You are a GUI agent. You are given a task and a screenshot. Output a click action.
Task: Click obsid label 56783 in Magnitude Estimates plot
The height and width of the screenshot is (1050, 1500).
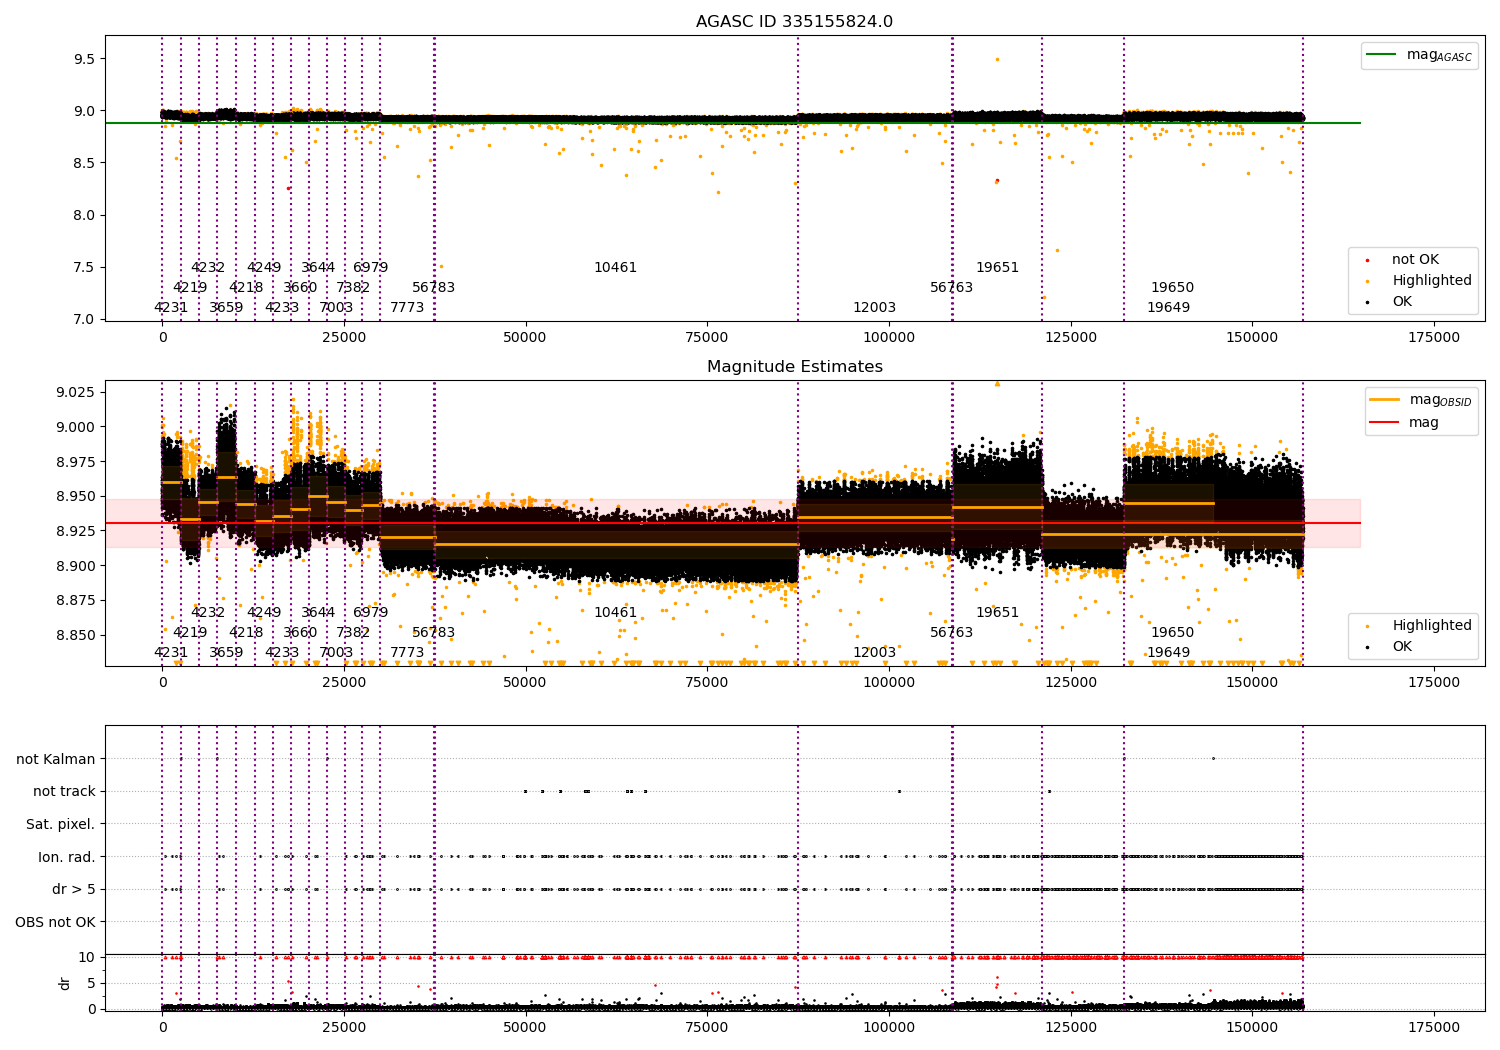click(x=433, y=633)
